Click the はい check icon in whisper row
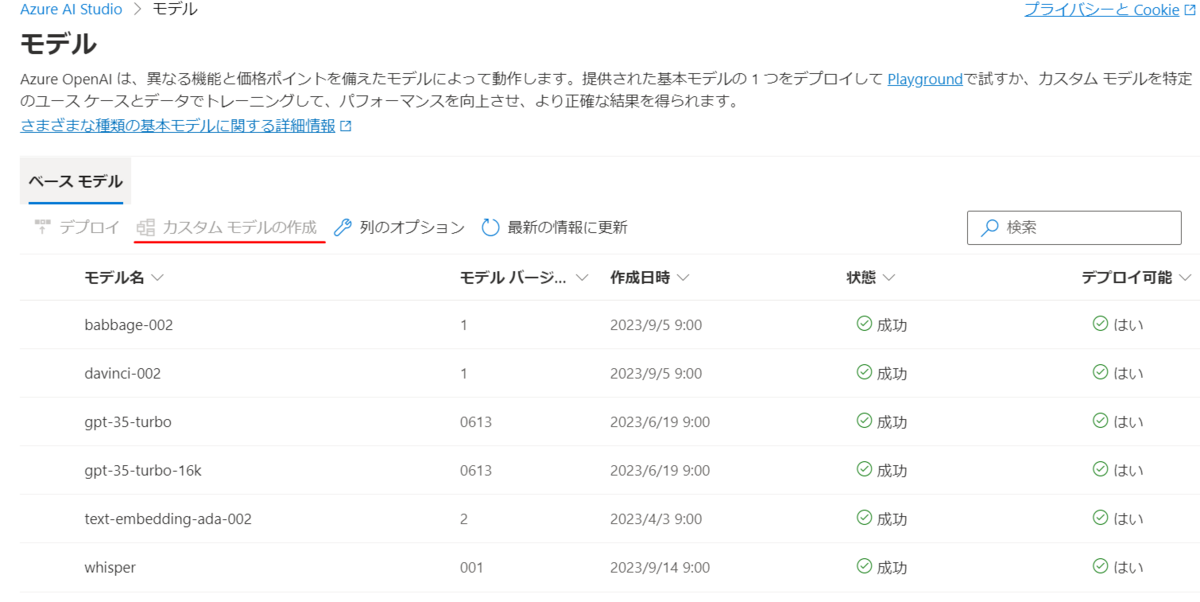Screen dimensions: 1200x602 pos(1100,566)
